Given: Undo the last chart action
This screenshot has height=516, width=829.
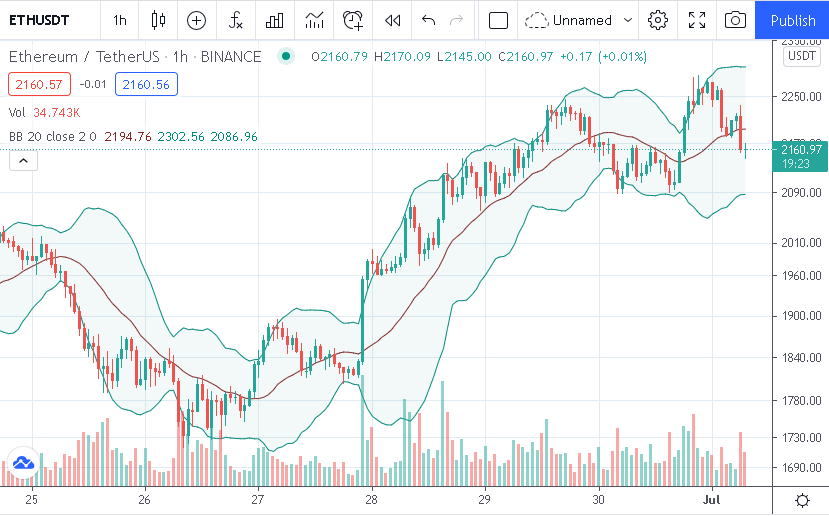Looking at the screenshot, I should point(429,20).
